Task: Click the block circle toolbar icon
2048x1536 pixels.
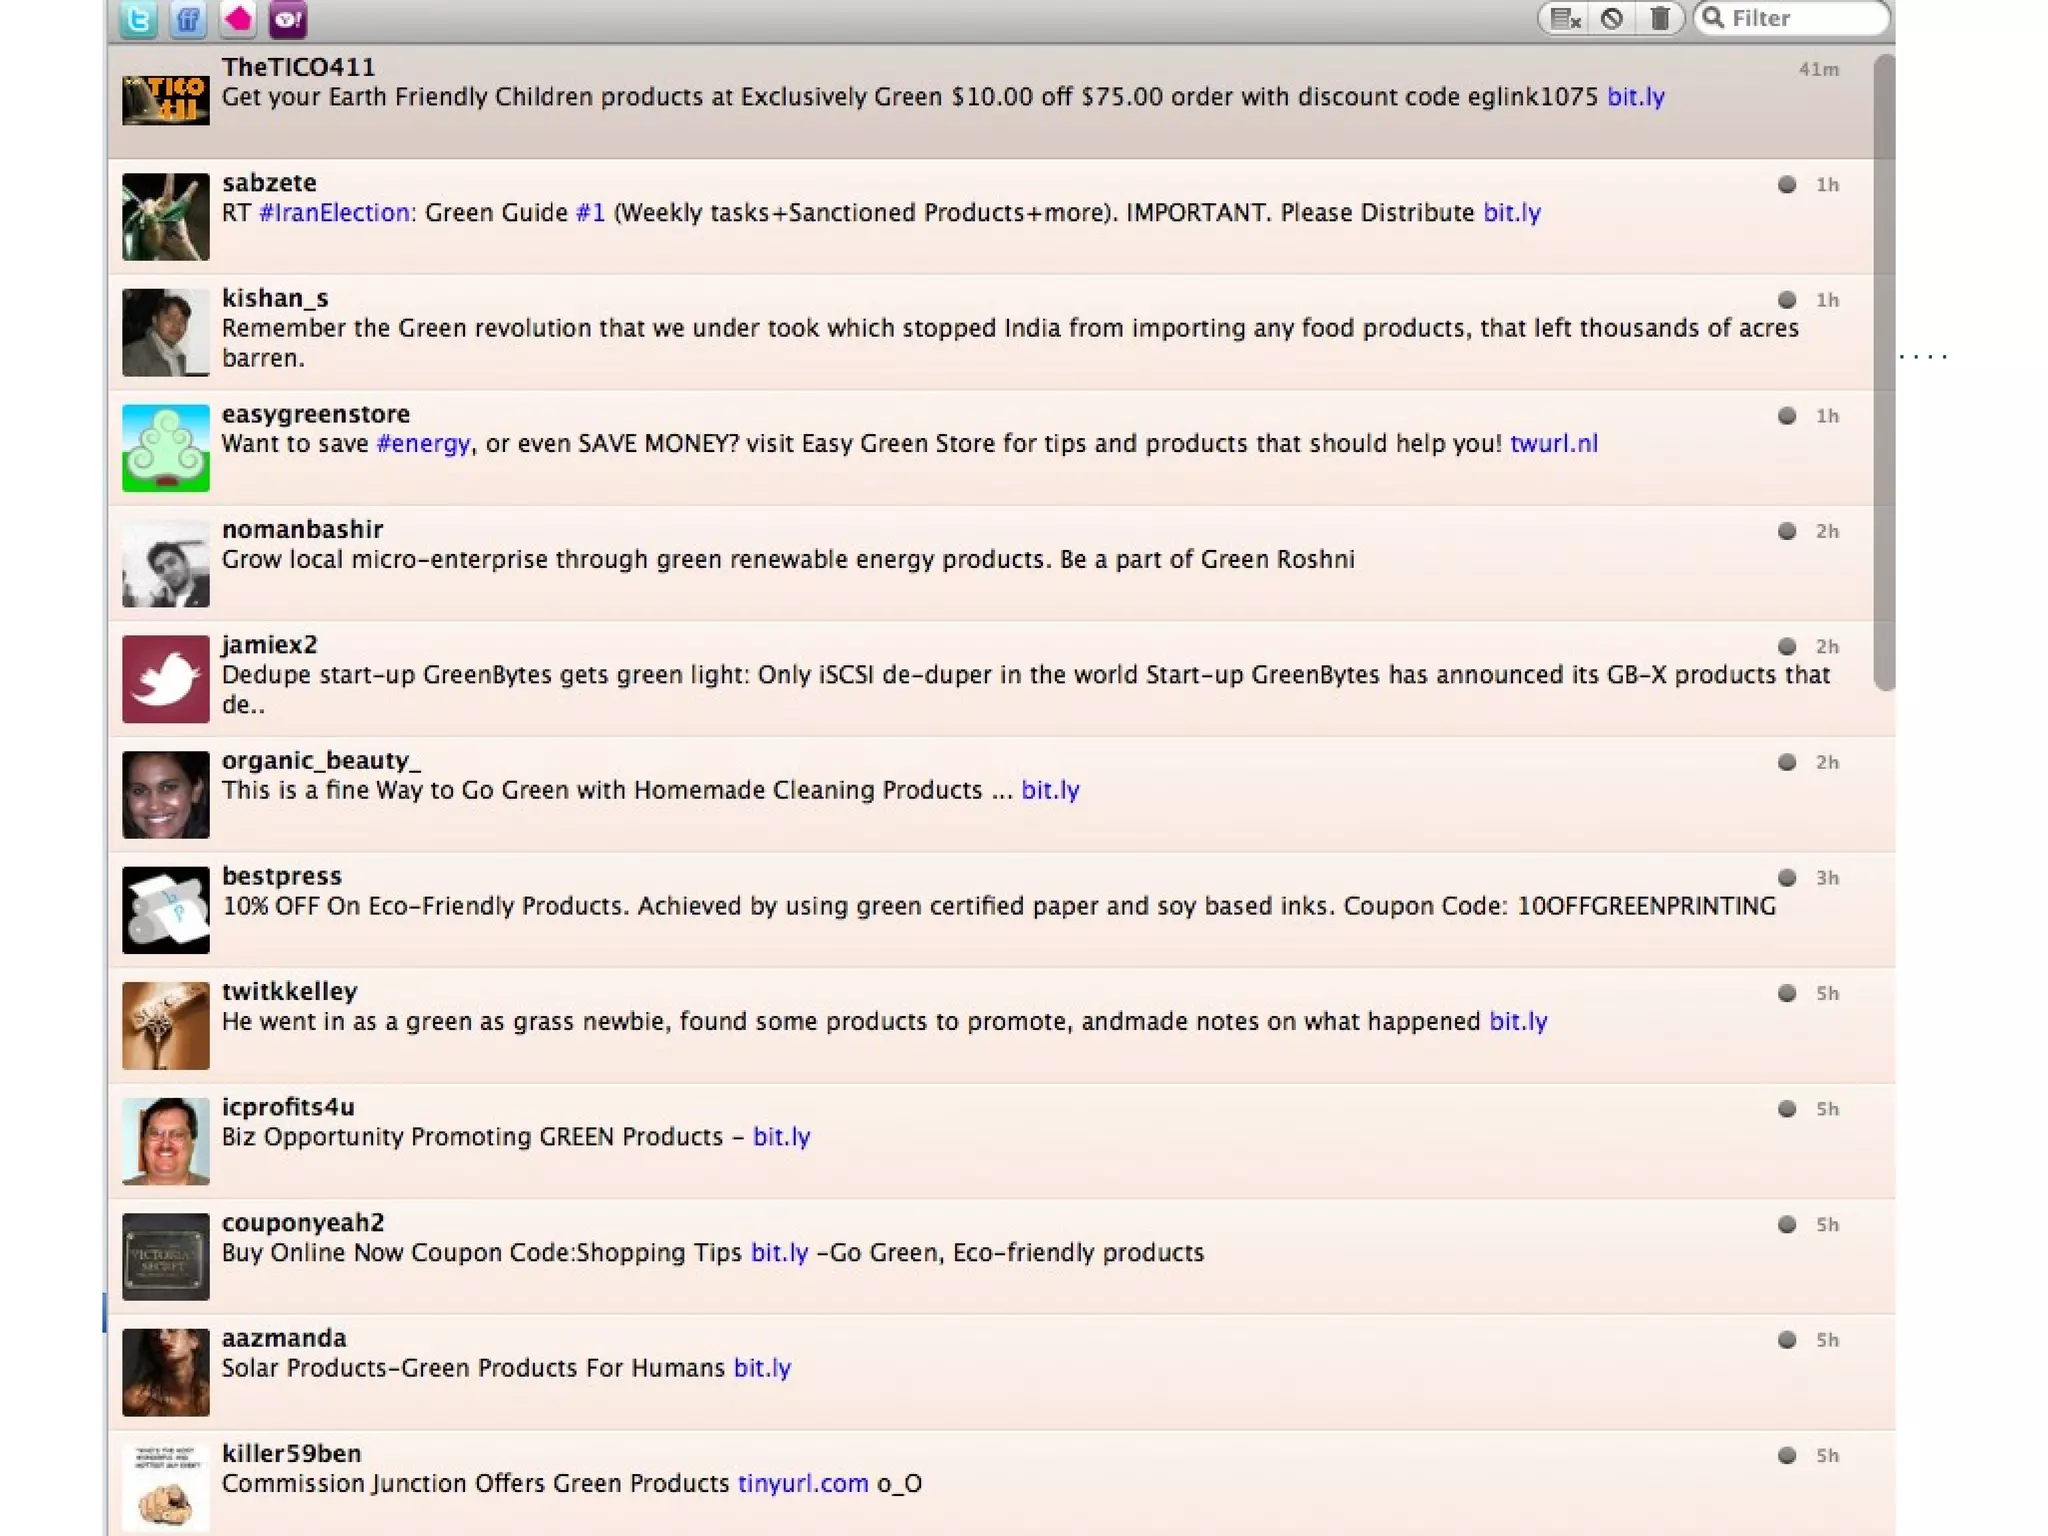Action: click(1611, 18)
